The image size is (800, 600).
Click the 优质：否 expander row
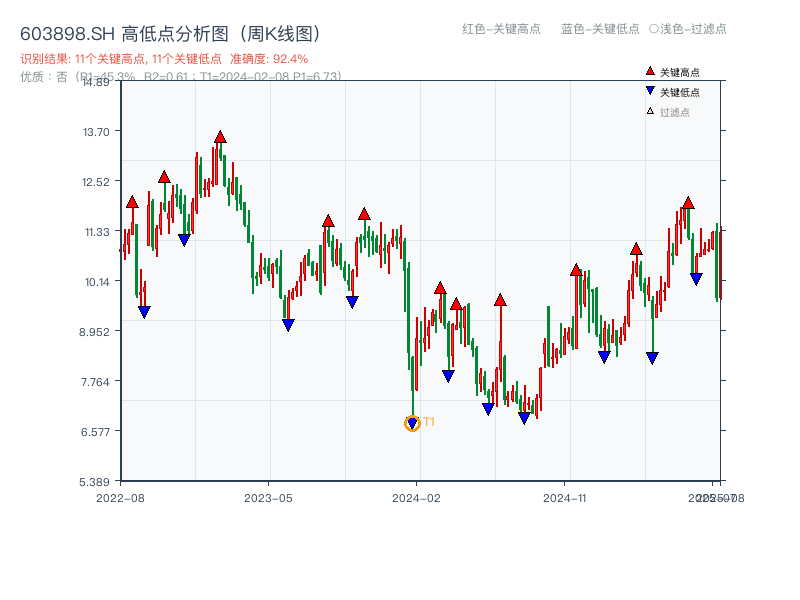tap(45, 75)
